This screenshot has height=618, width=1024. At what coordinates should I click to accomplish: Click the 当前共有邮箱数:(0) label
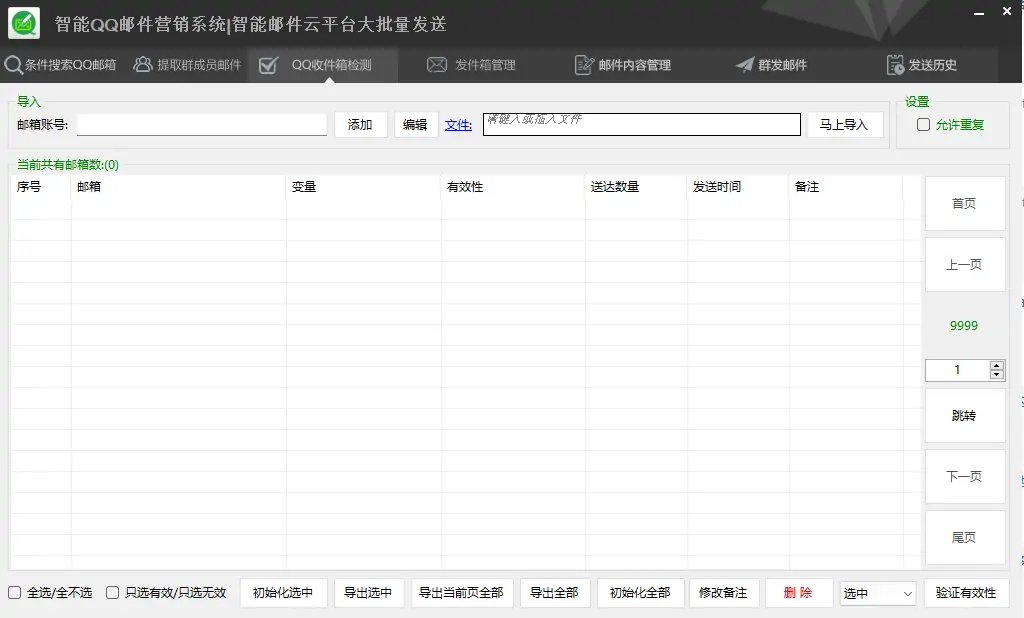(x=68, y=165)
